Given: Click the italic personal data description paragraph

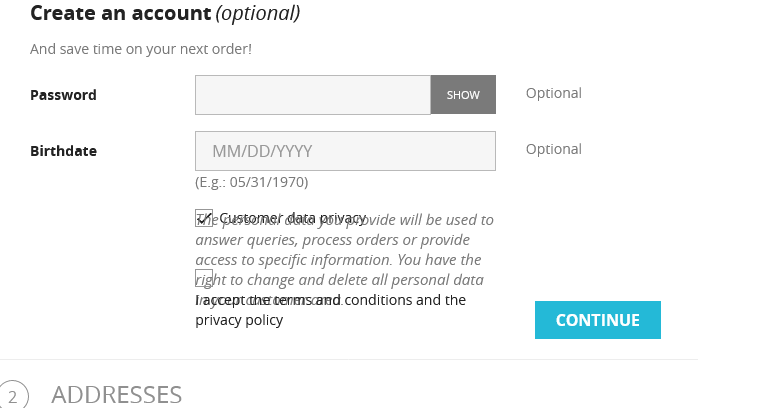Looking at the screenshot, I should click(340, 260).
